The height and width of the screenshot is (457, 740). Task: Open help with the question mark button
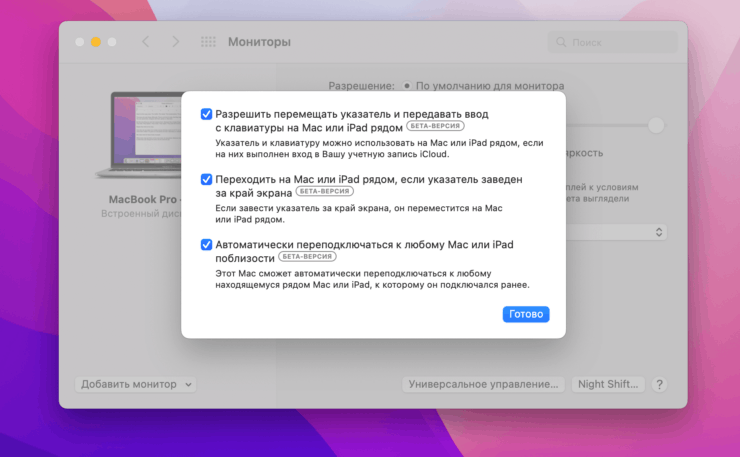[660, 384]
